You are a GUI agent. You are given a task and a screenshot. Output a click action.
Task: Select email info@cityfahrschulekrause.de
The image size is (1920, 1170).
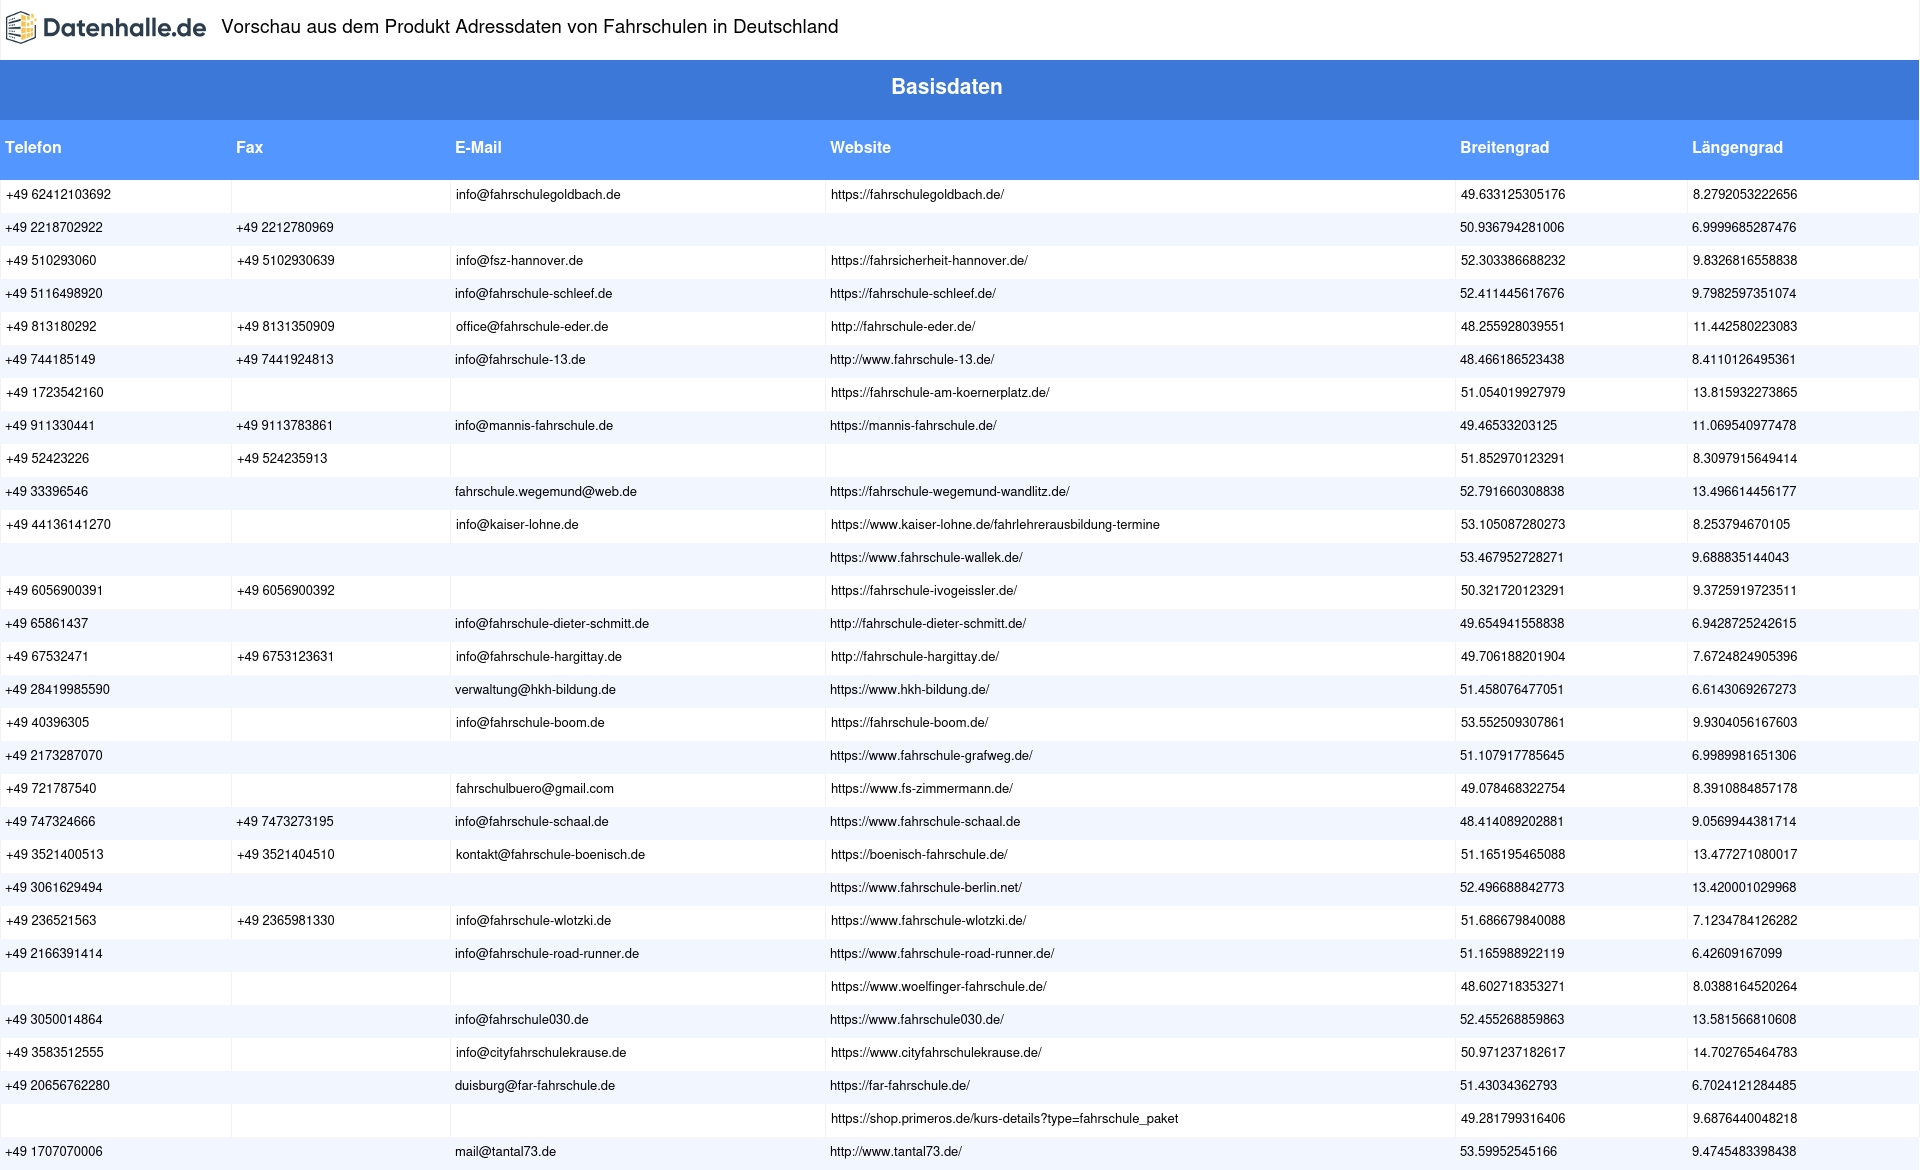point(541,1053)
